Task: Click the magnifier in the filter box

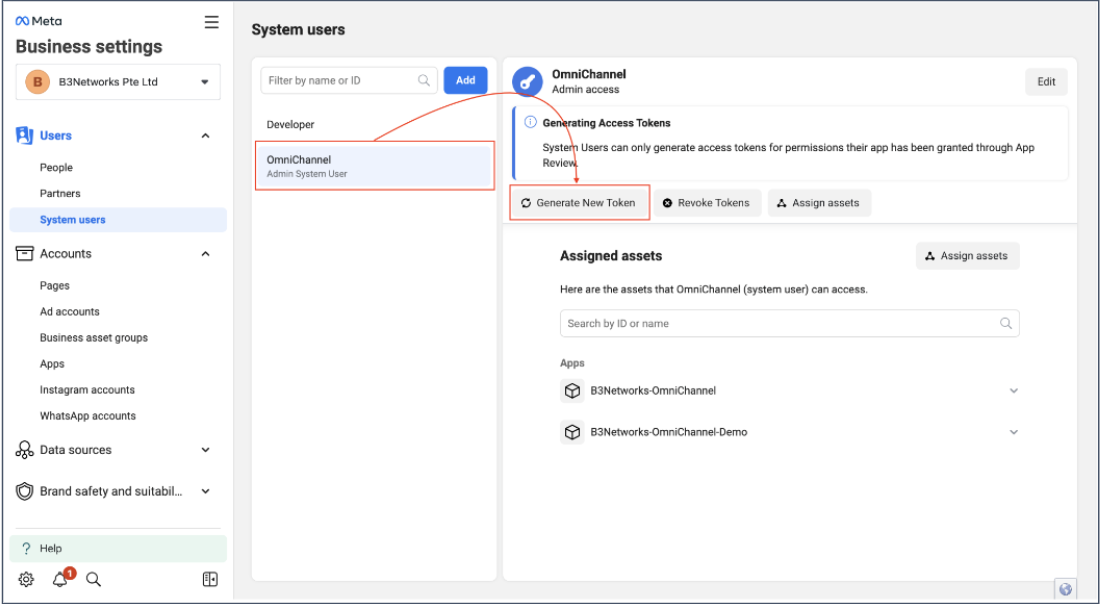Action: tap(424, 81)
